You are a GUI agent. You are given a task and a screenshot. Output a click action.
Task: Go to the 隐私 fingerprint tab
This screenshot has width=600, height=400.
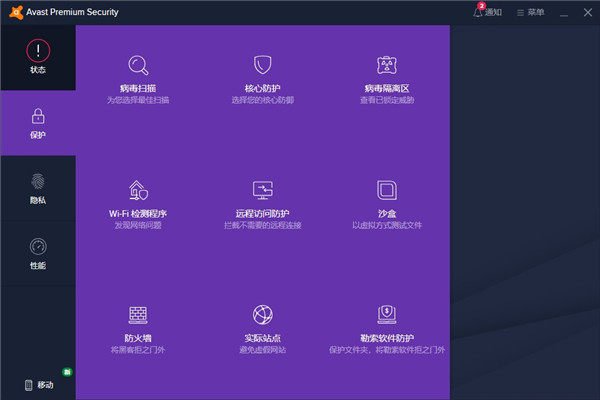coord(38,188)
